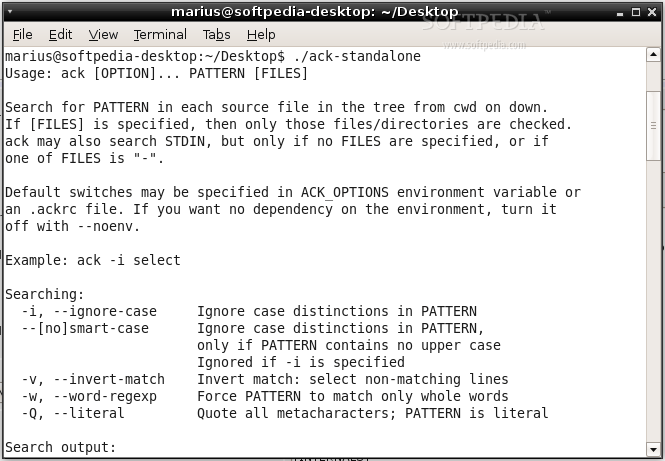Click the vertical scrollbar thumb
This screenshot has width=665, height=461.
click(x=653, y=126)
